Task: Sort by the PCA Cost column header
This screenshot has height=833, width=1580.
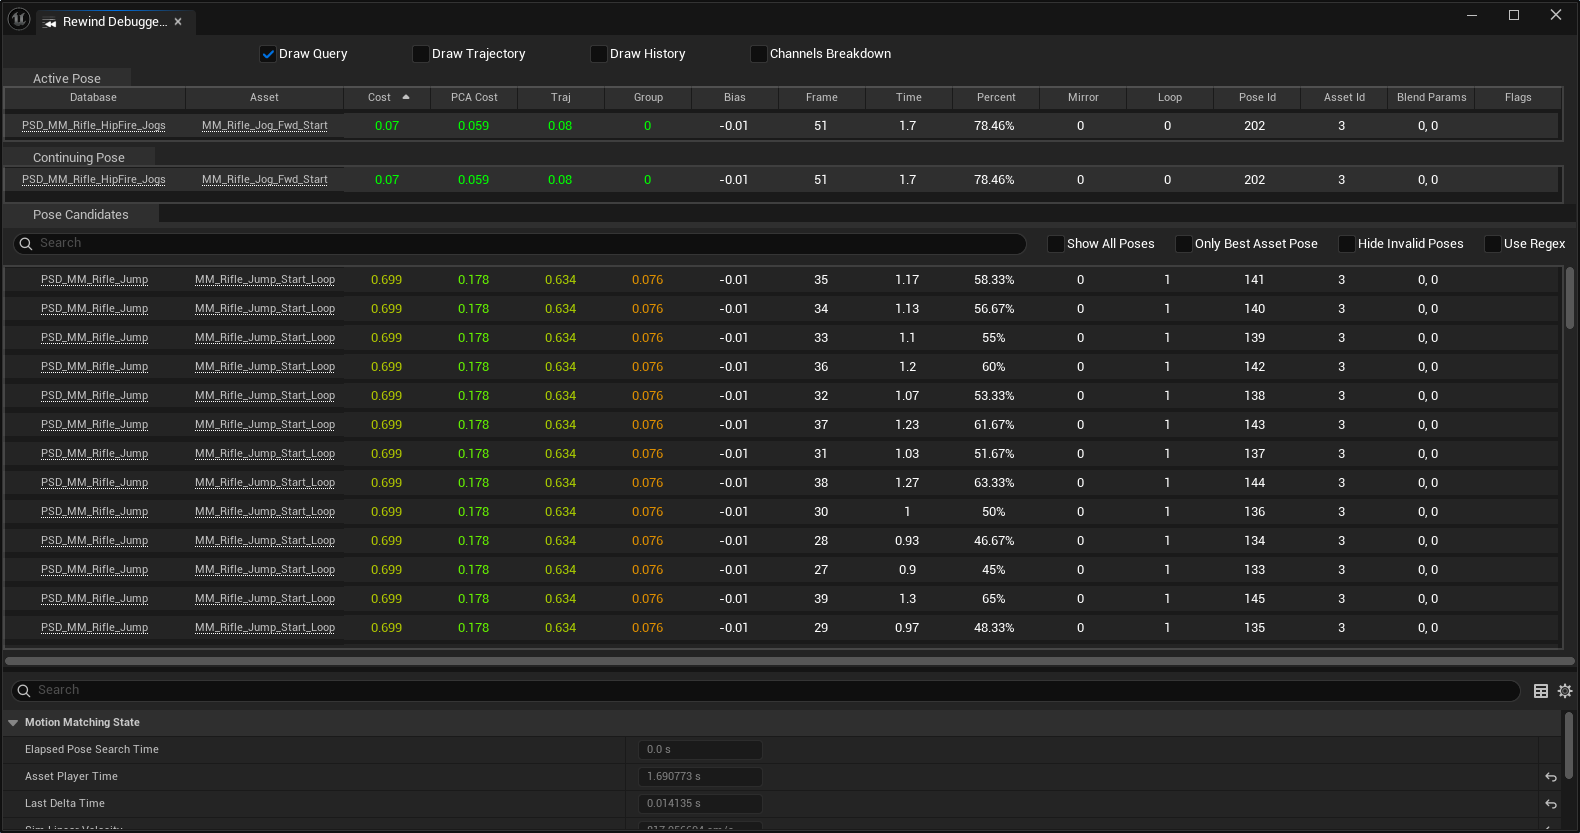Action: [474, 98]
